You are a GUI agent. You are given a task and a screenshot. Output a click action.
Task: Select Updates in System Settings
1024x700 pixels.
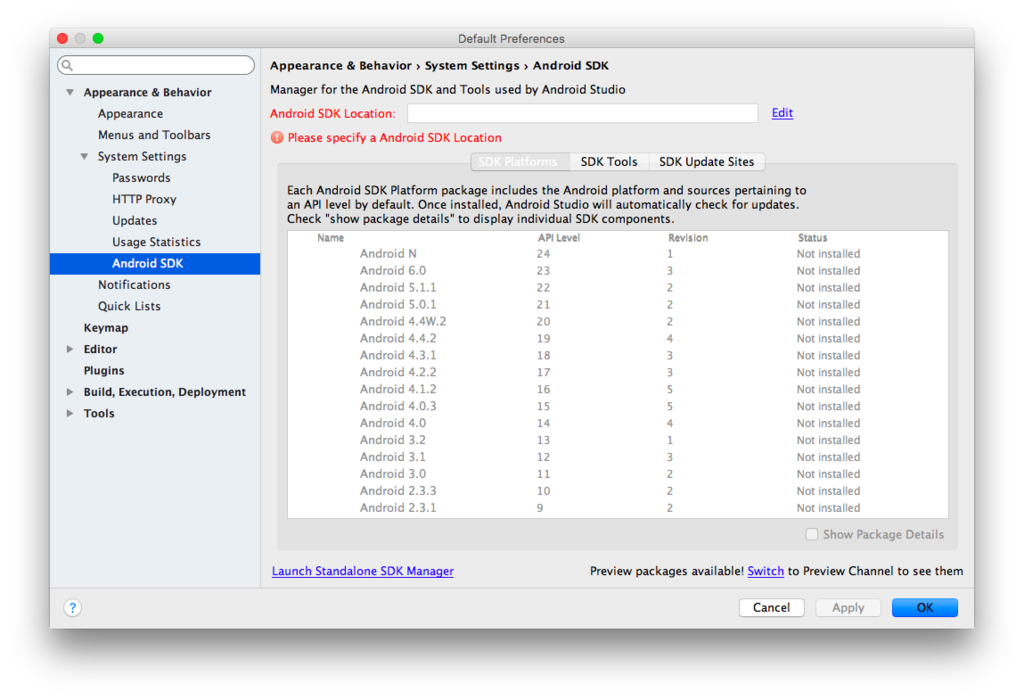point(135,221)
